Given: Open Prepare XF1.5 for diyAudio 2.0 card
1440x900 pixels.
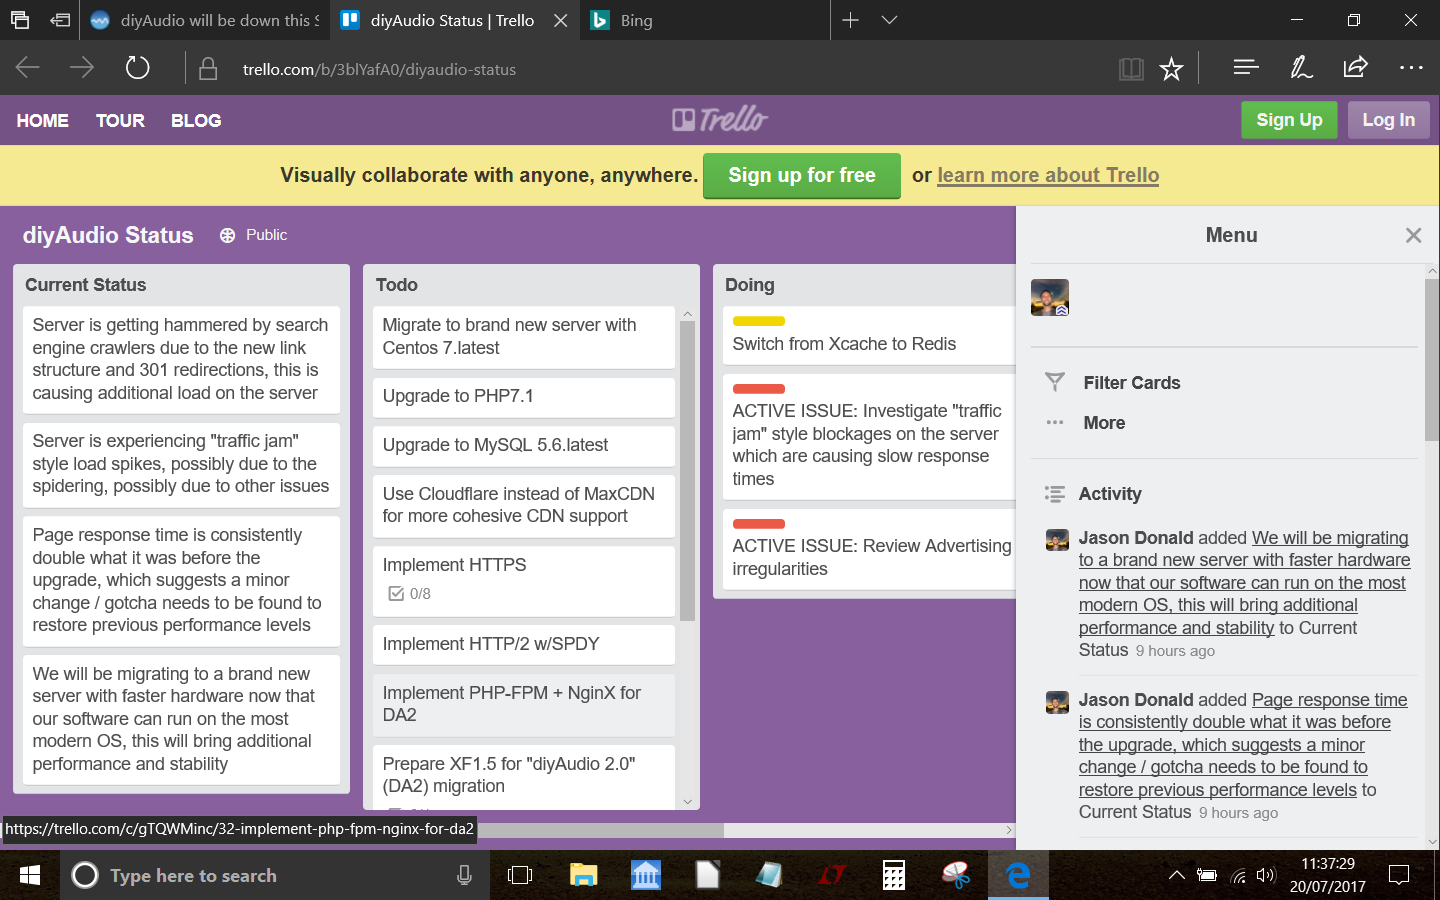Looking at the screenshot, I should pos(524,777).
